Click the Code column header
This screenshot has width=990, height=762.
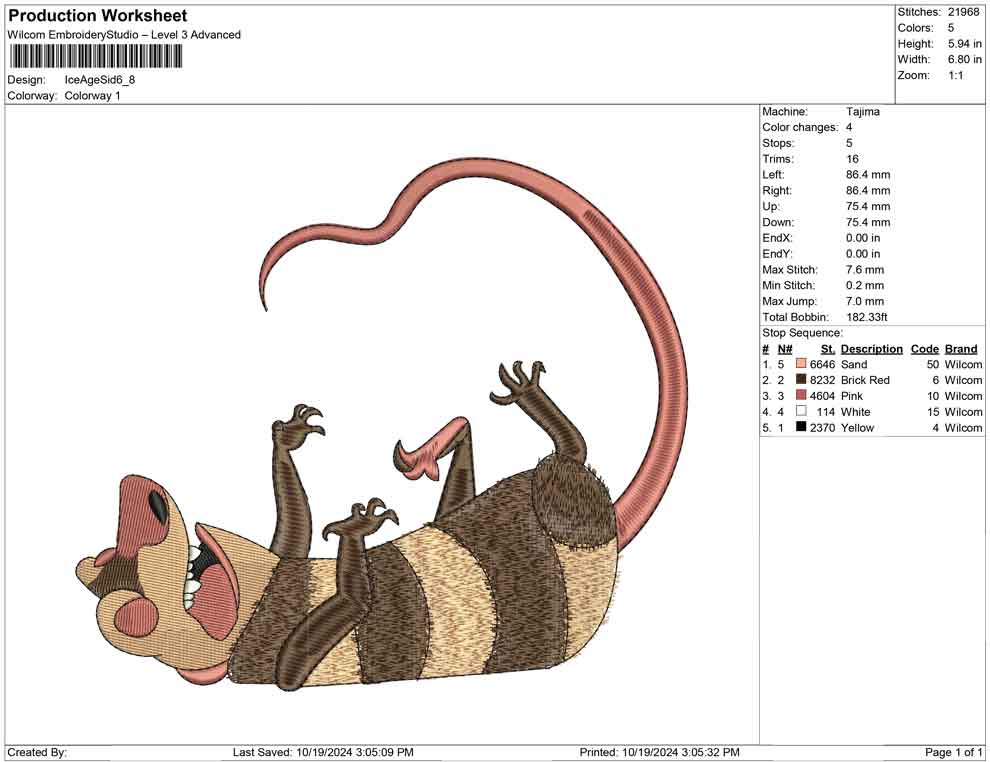(x=924, y=348)
